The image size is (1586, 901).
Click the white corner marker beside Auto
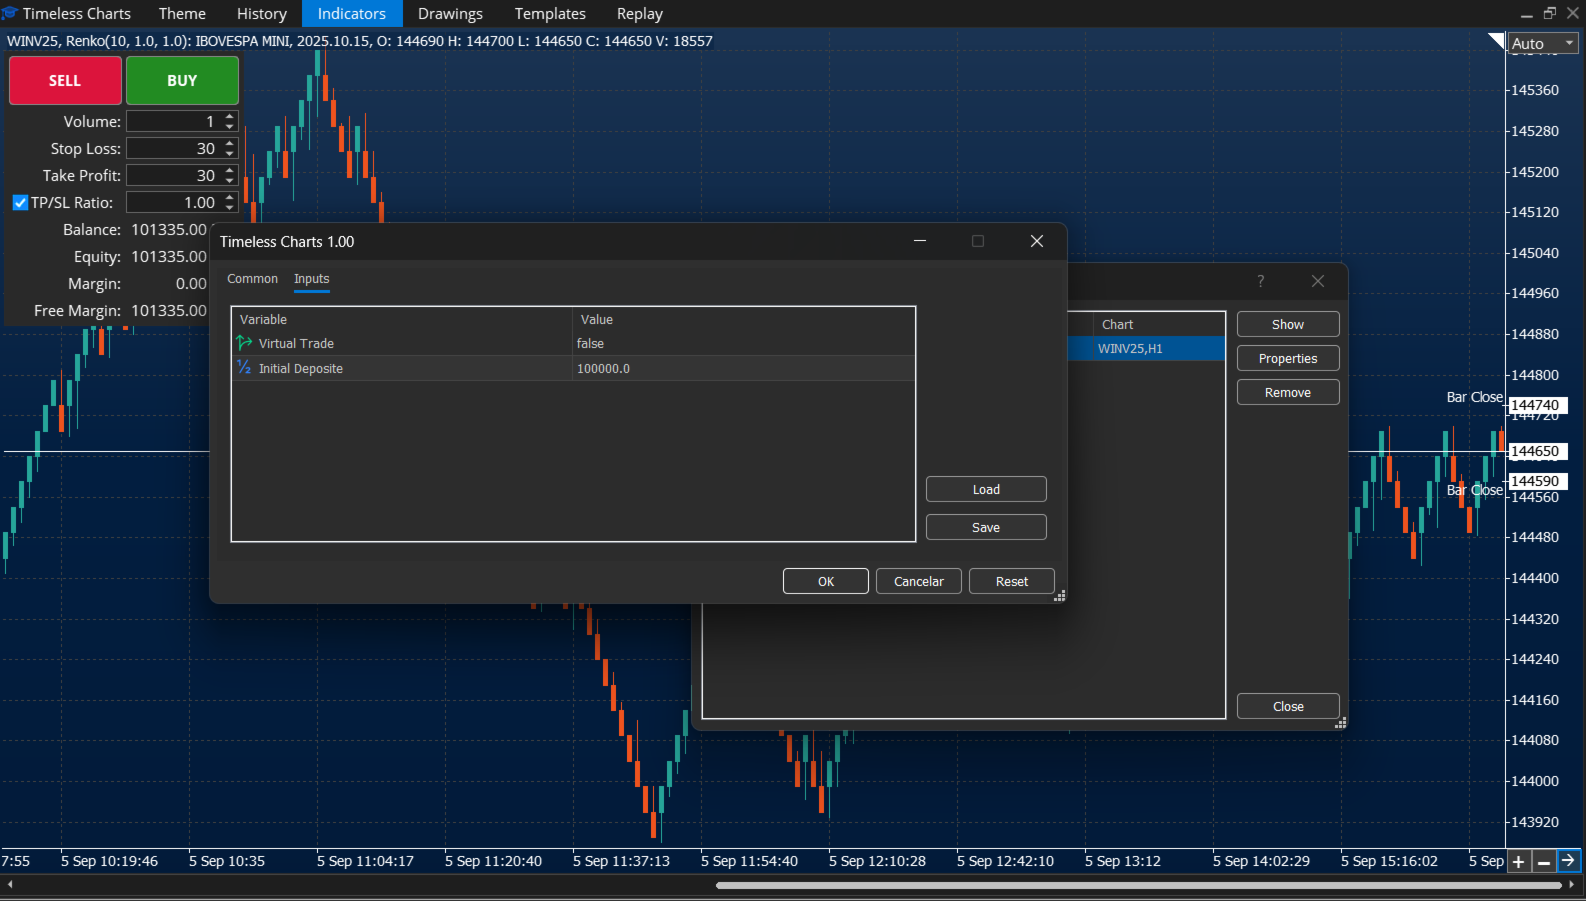(1497, 41)
